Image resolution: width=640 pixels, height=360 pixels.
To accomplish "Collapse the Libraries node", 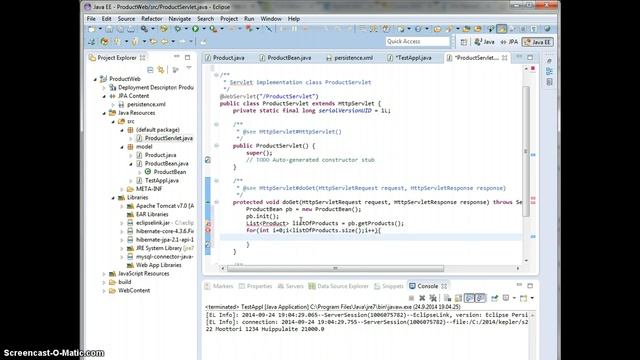I will pos(113,198).
